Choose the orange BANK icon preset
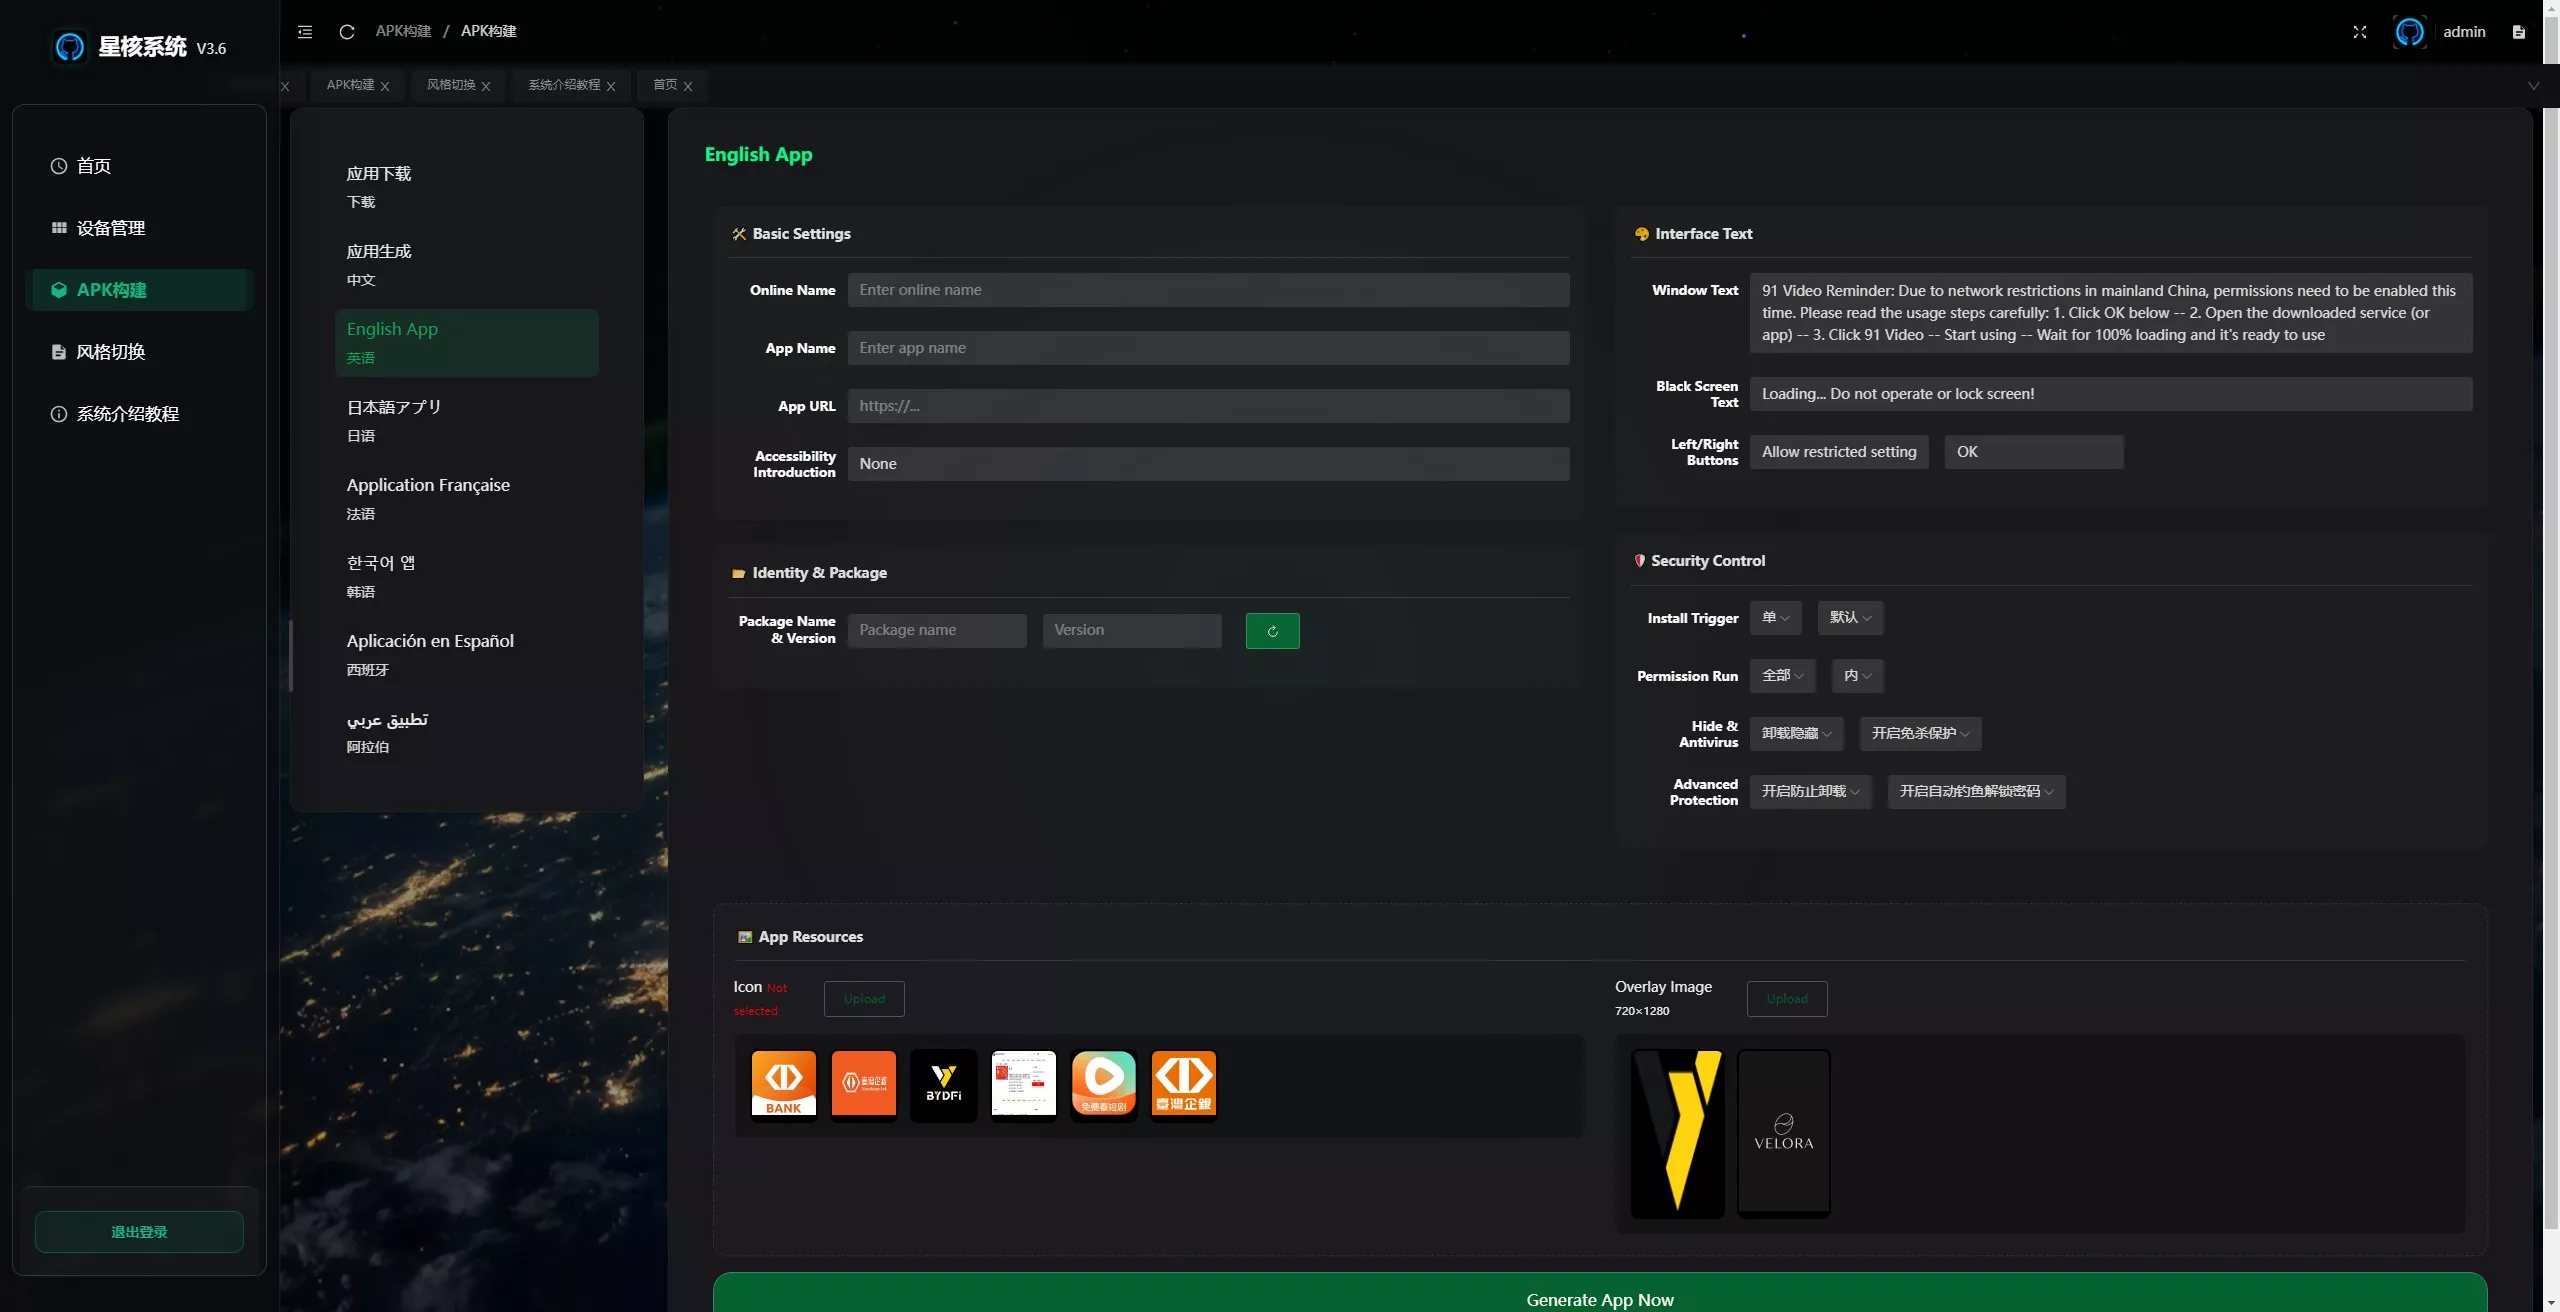This screenshot has width=2560, height=1312. click(x=783, y=1085)
